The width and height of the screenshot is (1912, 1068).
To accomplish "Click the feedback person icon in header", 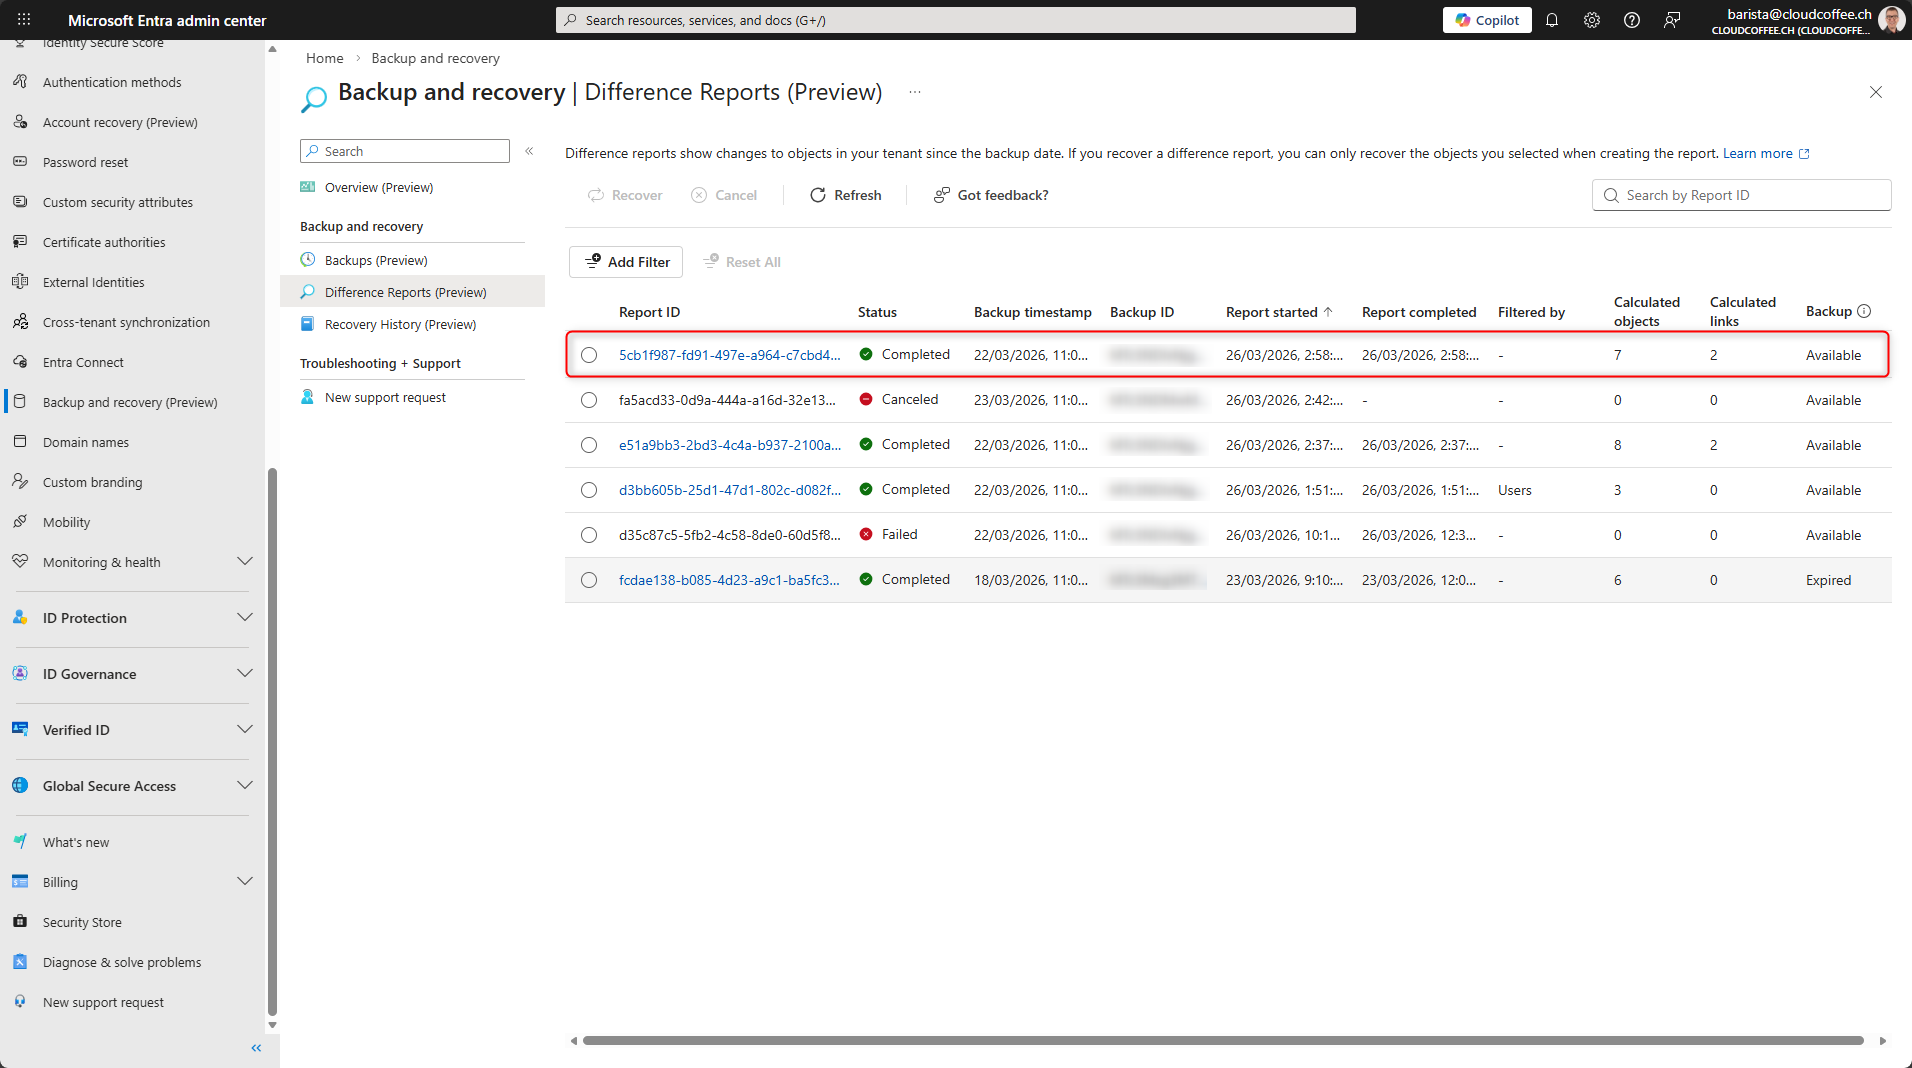I will [1672, 20].
